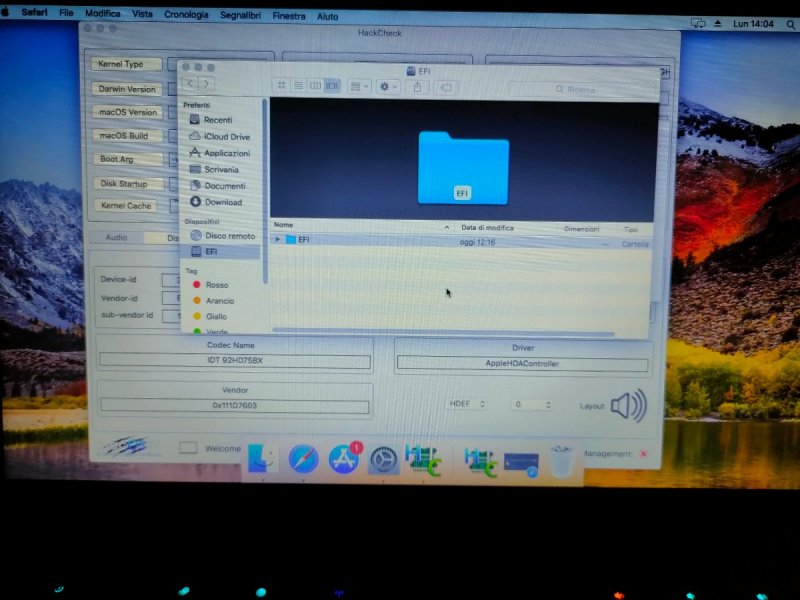
Task: Open App Store from the Dock
Action: 344,459
